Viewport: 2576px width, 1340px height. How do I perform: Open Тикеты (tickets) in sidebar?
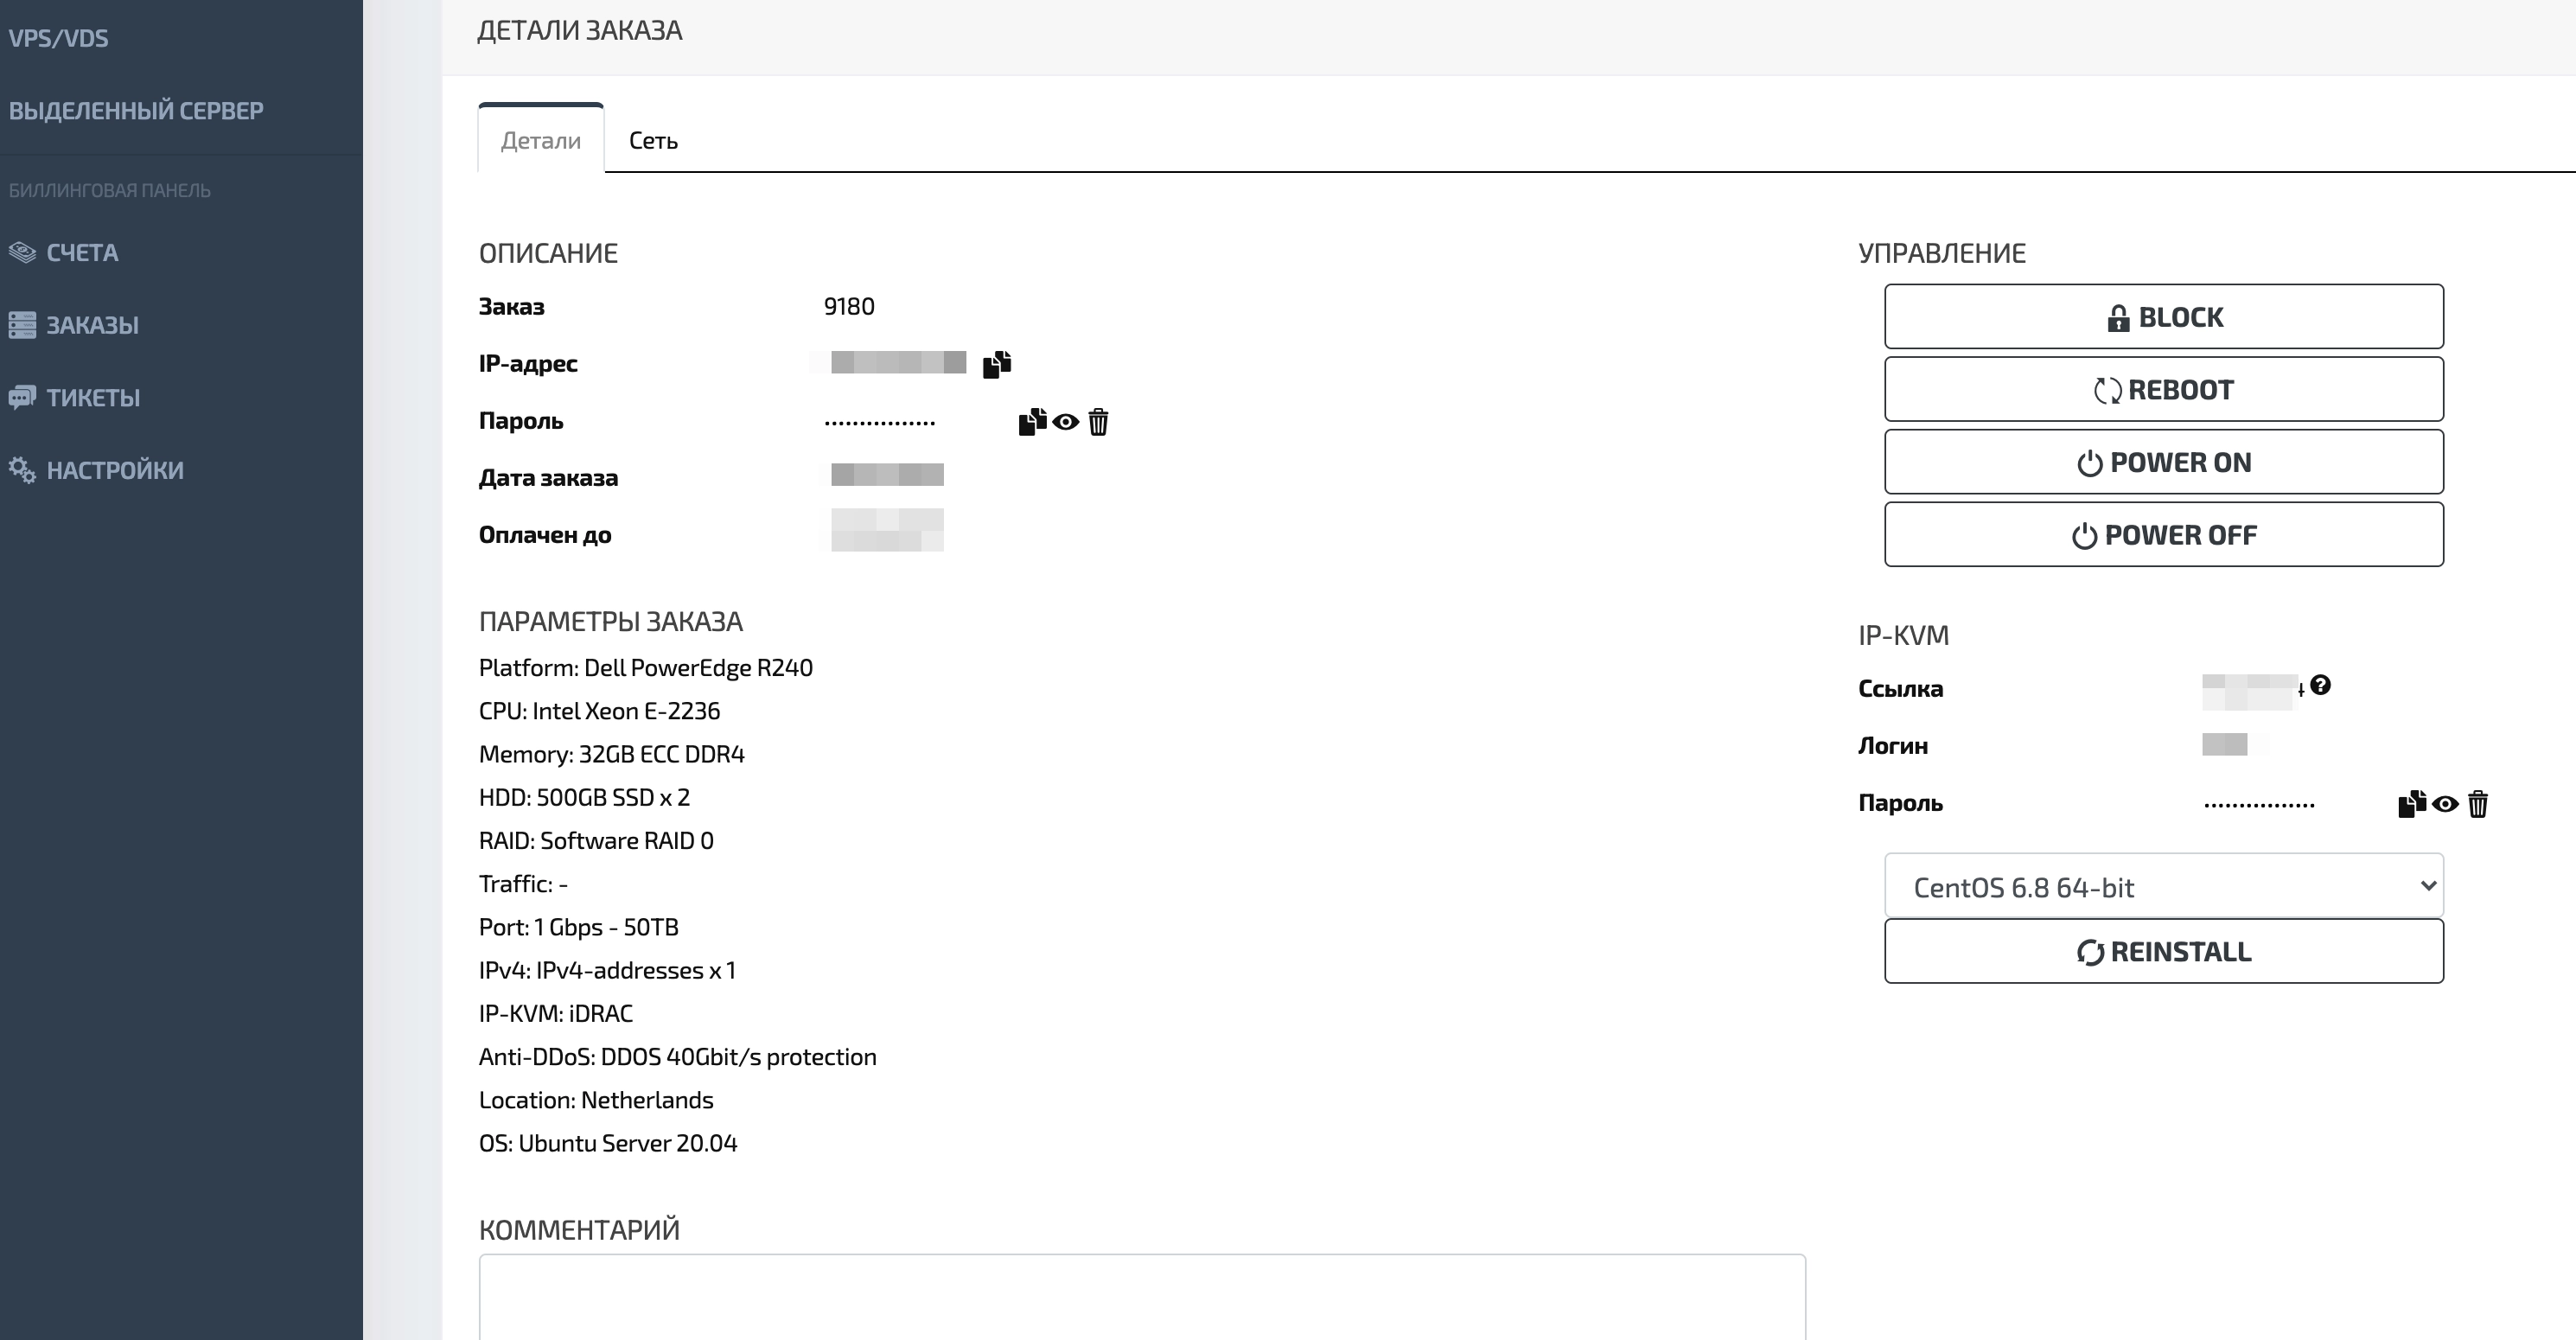tap(93, 397)
